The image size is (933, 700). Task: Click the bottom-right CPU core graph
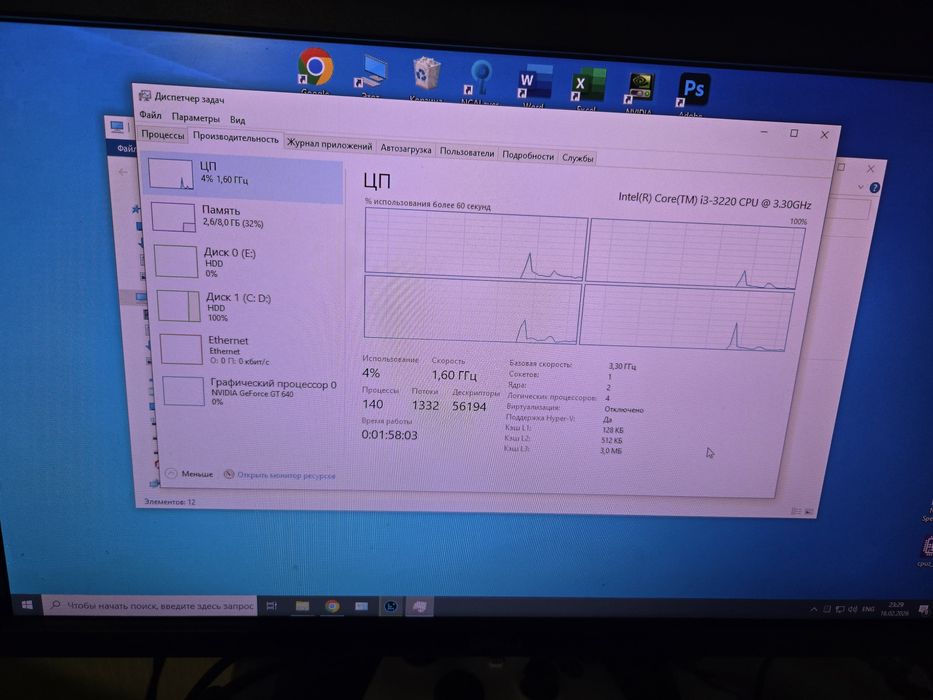click(686, 318)
